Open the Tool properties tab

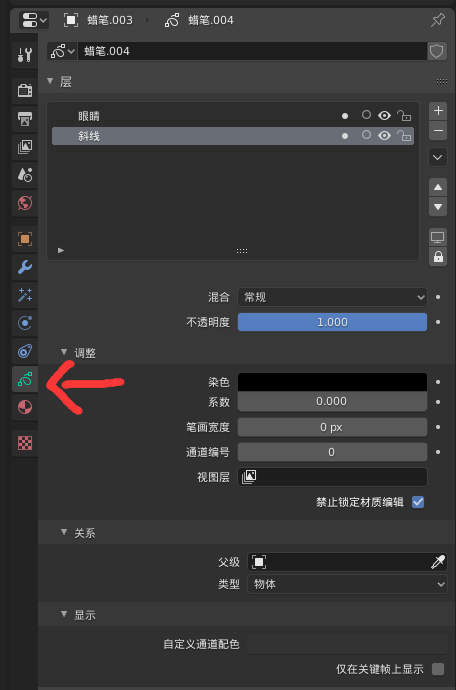(x=25, y=55)
